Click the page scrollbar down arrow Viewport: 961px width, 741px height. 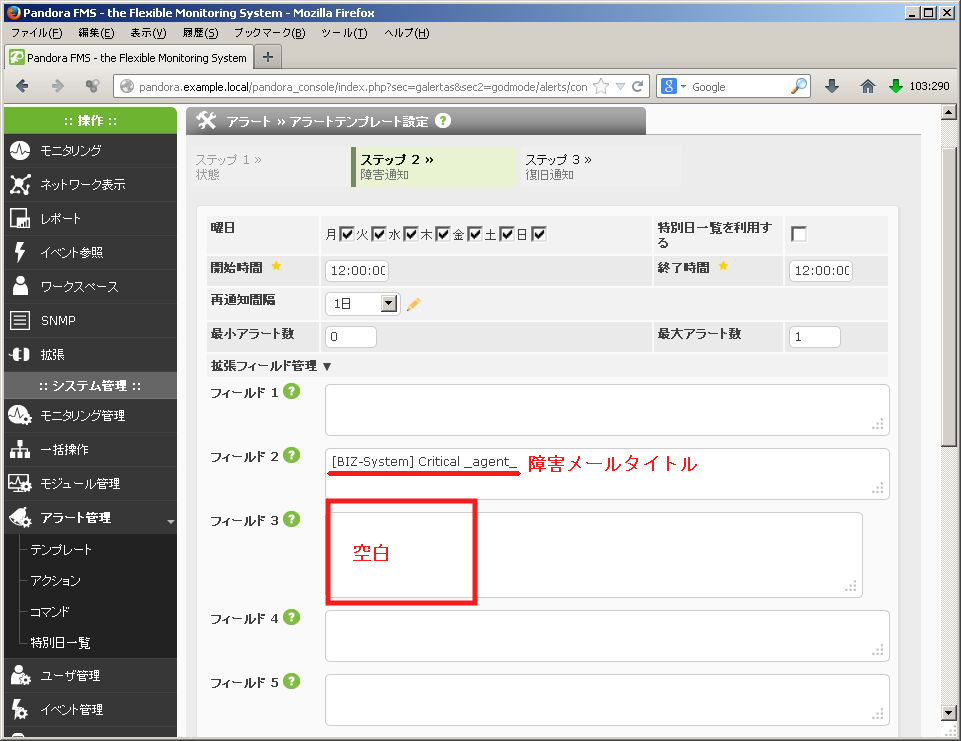click(x=949, y=713)
